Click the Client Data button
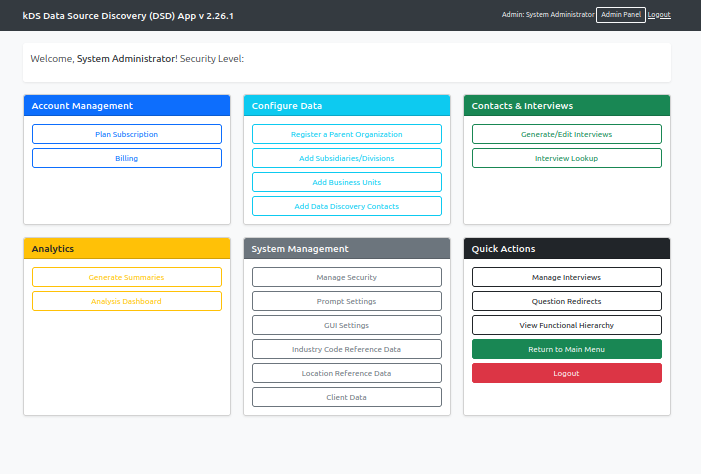This screenshot has height=474, width=701. click(x=346, y=397)
